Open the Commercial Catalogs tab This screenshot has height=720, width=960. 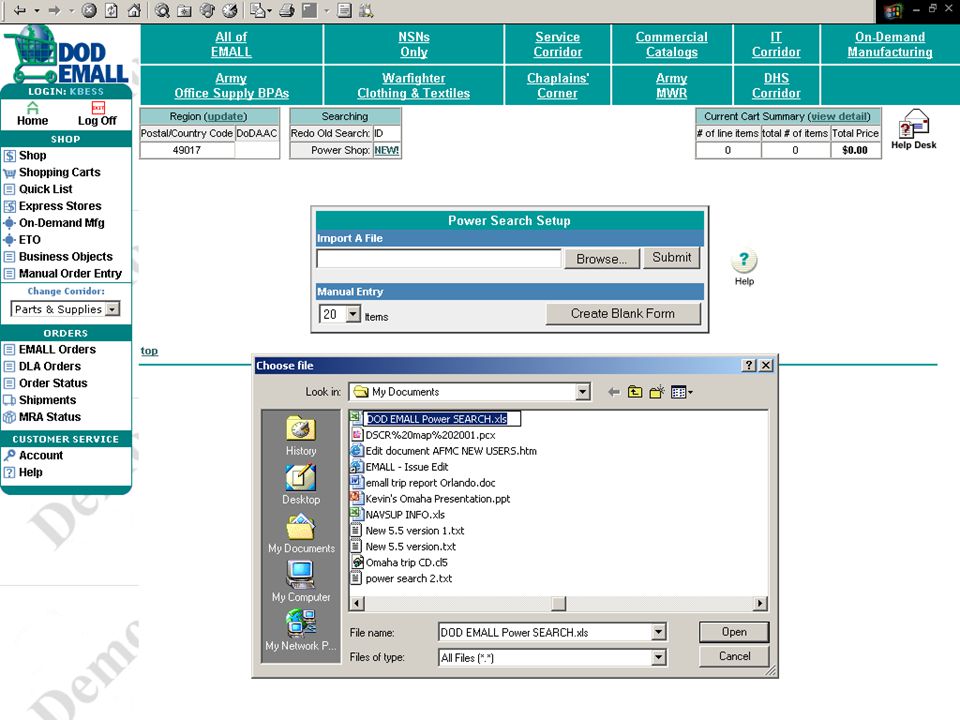pos(672,44)
